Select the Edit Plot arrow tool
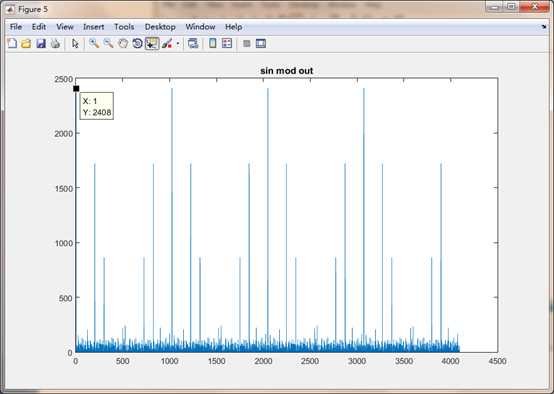This screenshot has width=554, height=394. [x=75, y=43]
